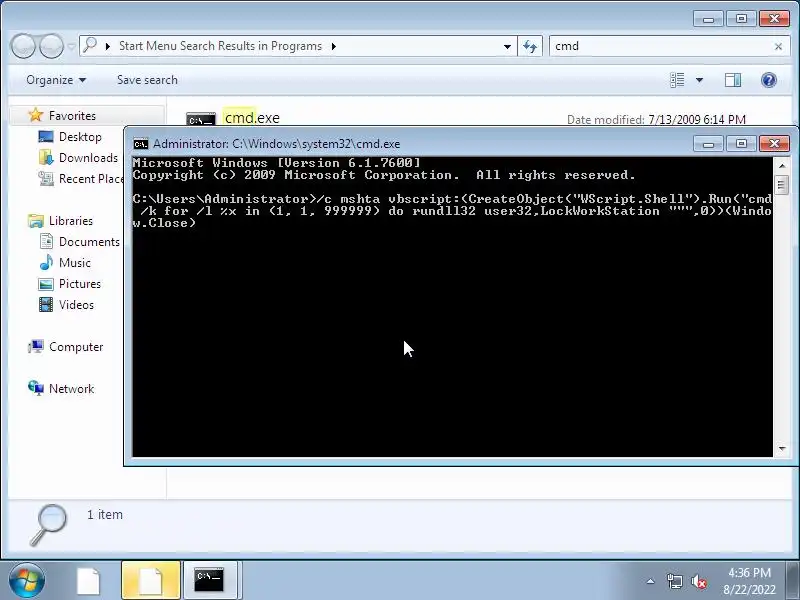Click the search magnifier icon in address bar

pyautogui.click(x=90, y=45)
